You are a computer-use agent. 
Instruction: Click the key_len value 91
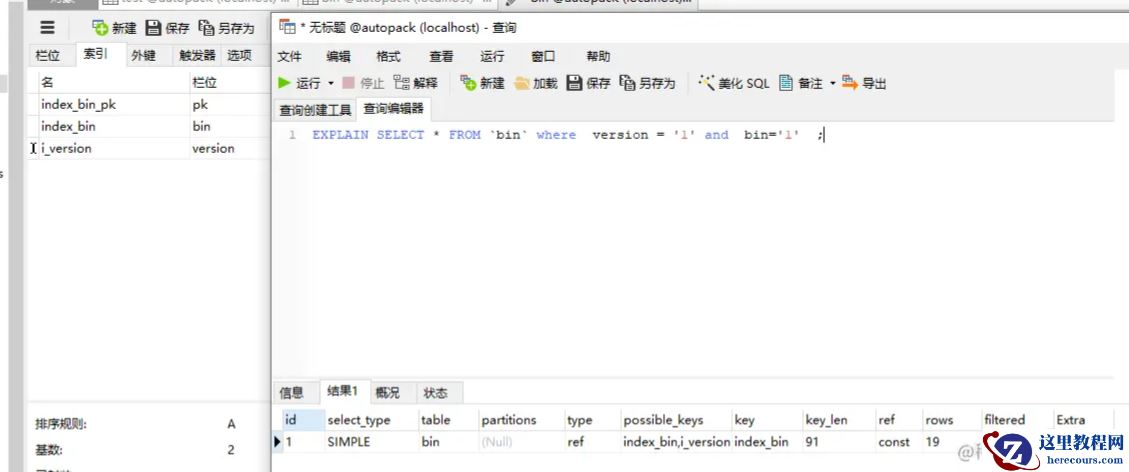[x=812, y=442]
